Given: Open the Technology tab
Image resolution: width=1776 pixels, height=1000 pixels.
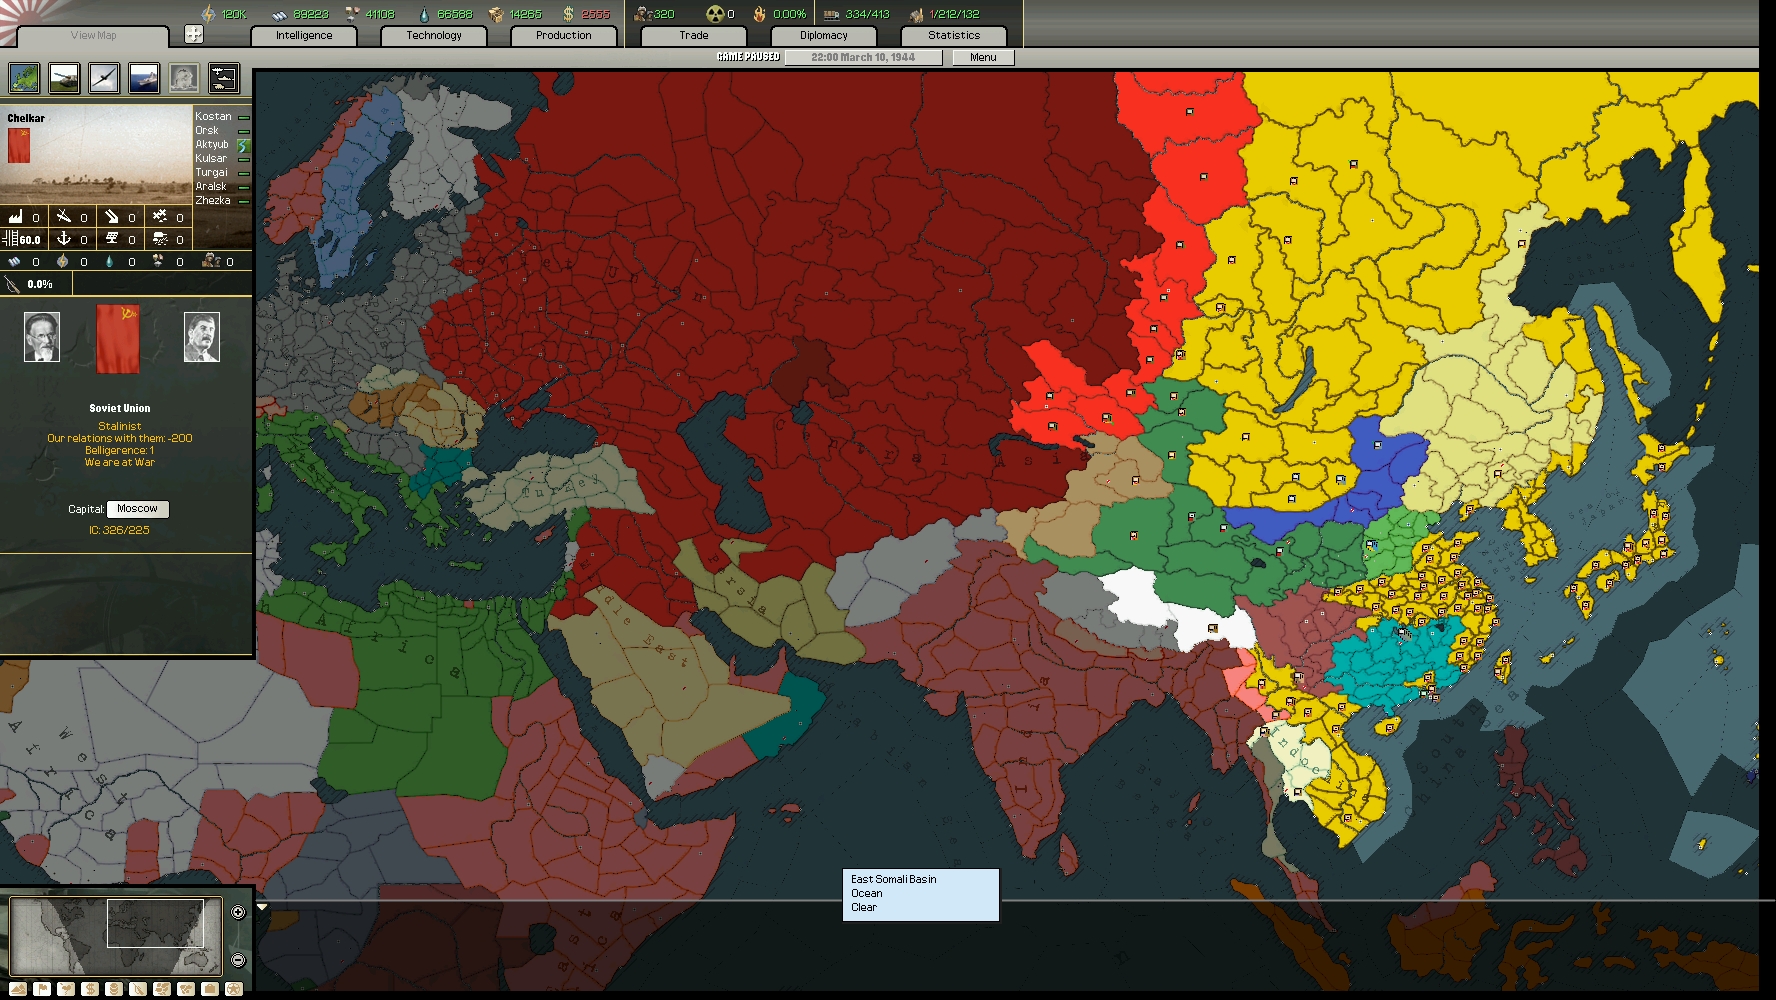Looking at the screenshot, I should coord(434,36).
